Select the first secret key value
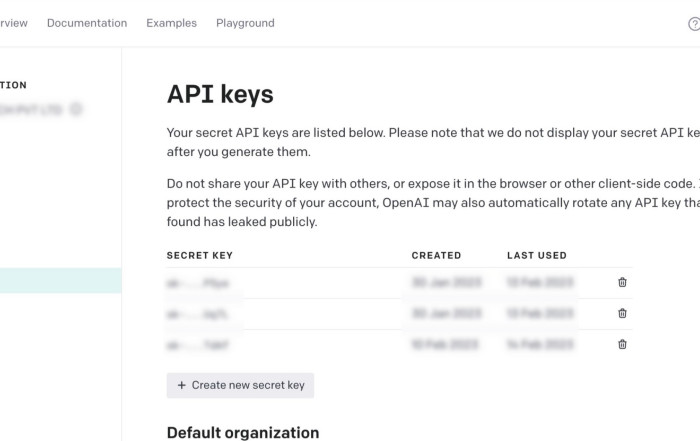Screen dimensions: 700x441 200,283
